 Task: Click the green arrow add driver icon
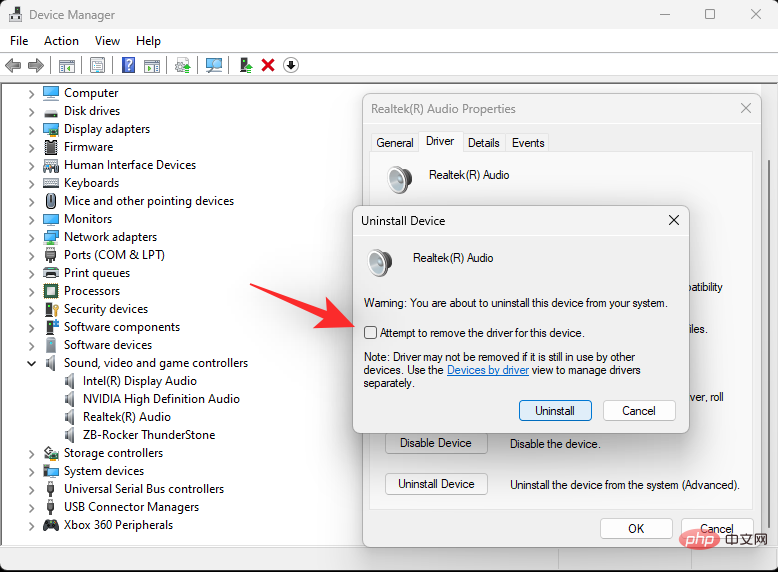(x=245, y=65)
